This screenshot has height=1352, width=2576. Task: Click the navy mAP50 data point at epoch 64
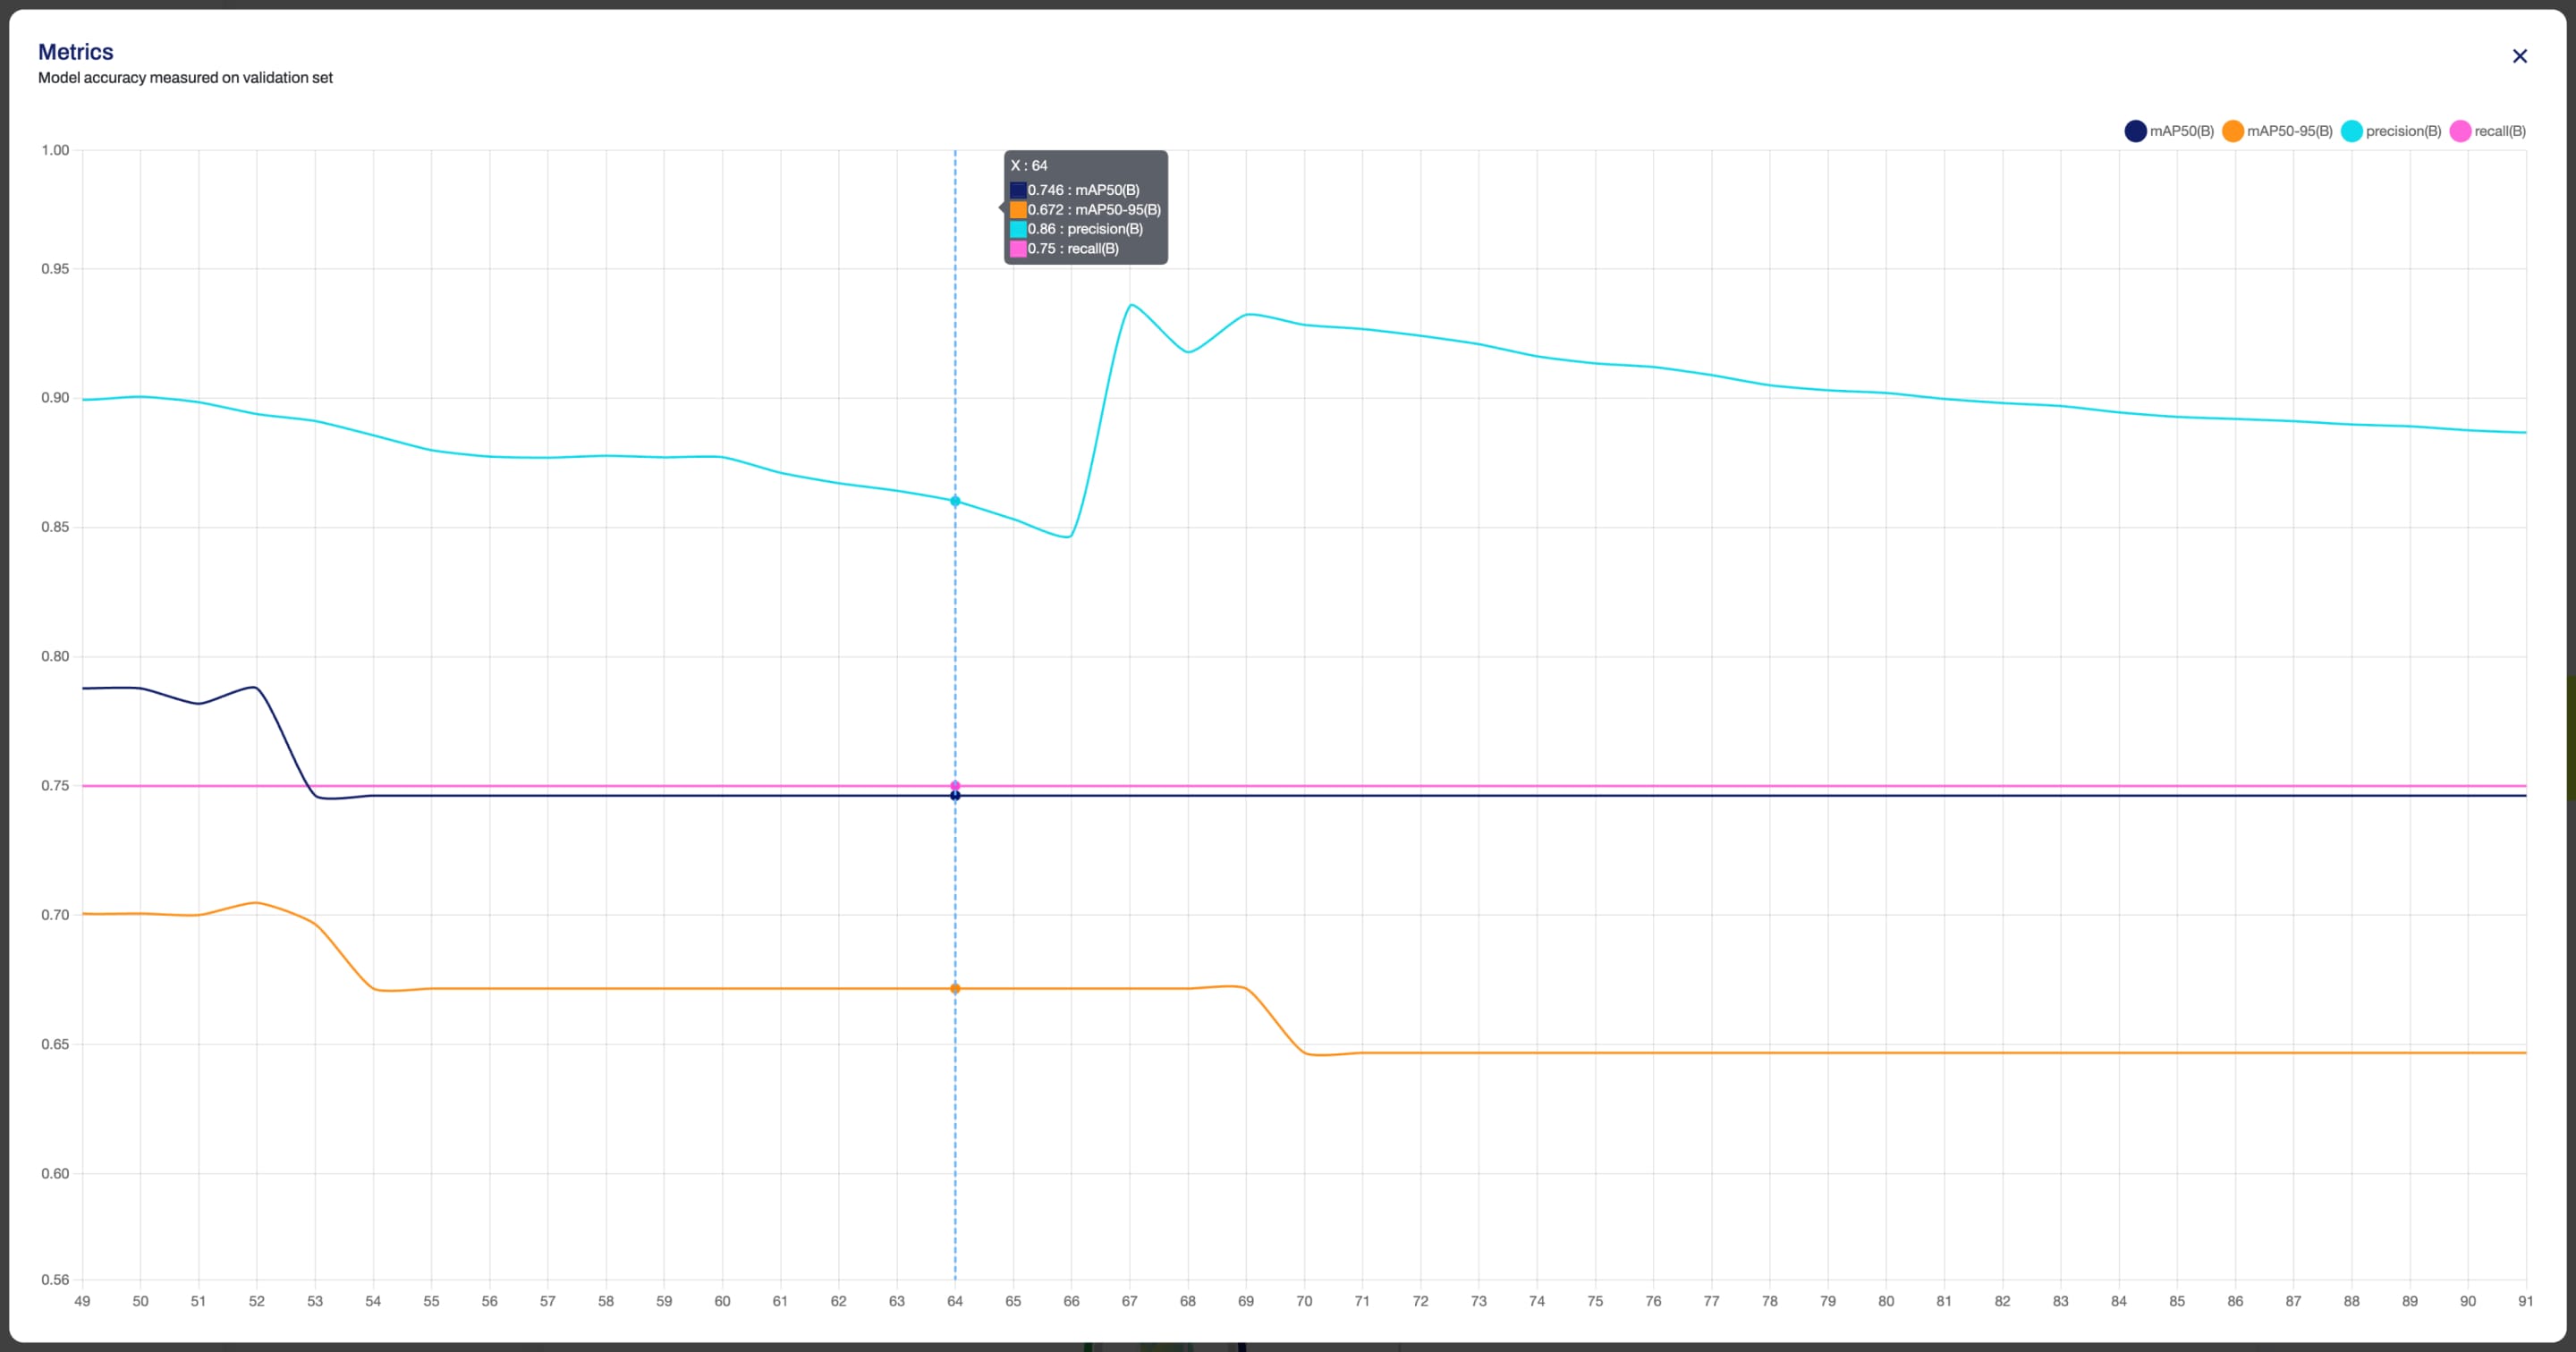955,796
